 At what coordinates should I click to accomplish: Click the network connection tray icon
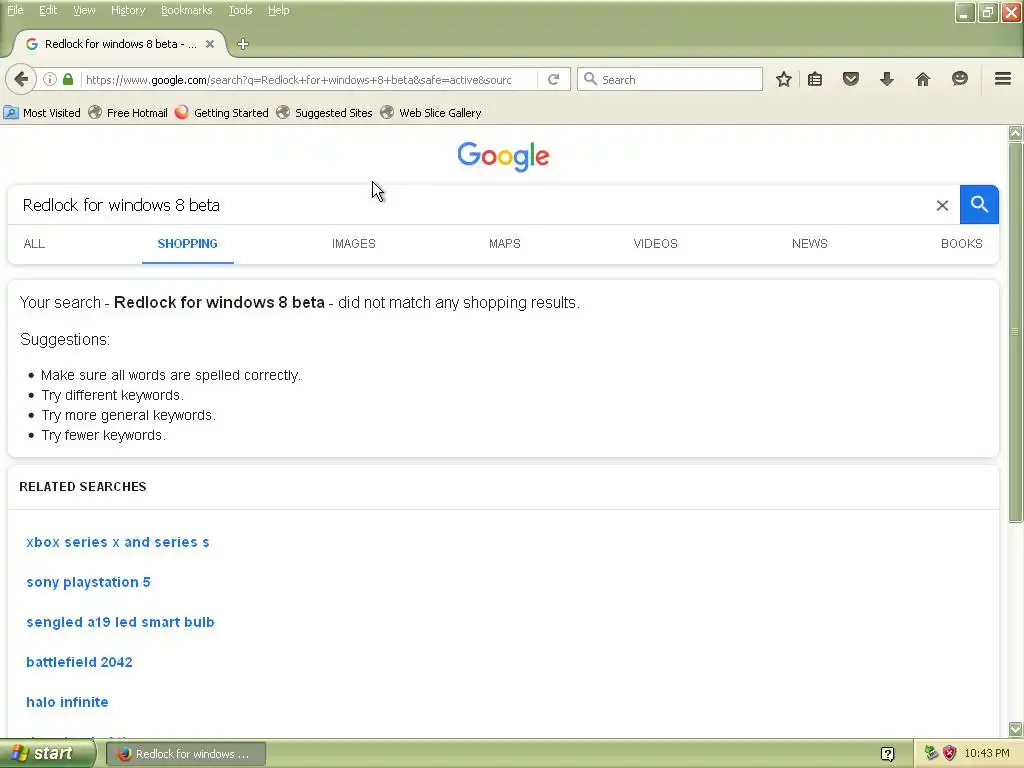pos(931,753)
